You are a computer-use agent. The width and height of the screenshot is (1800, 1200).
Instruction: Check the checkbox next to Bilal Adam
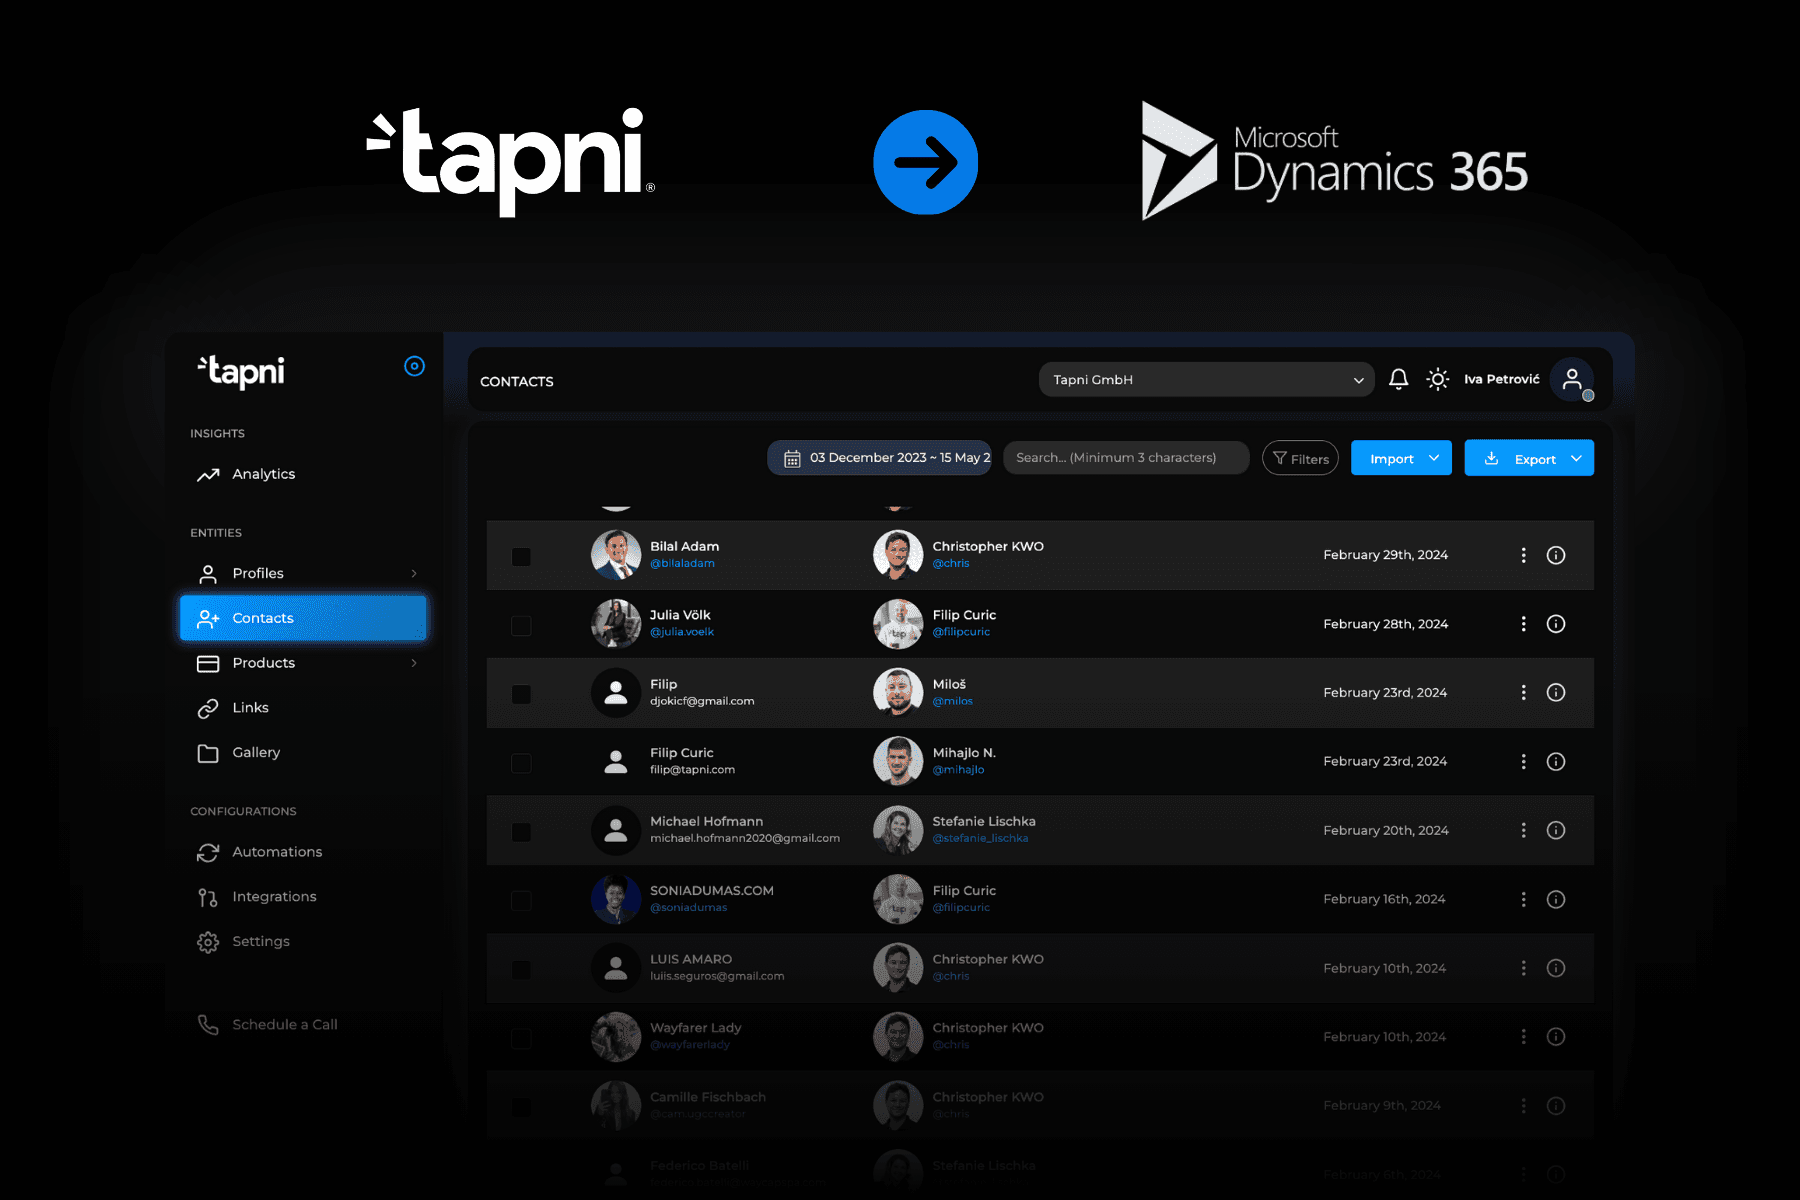(521, 555)
